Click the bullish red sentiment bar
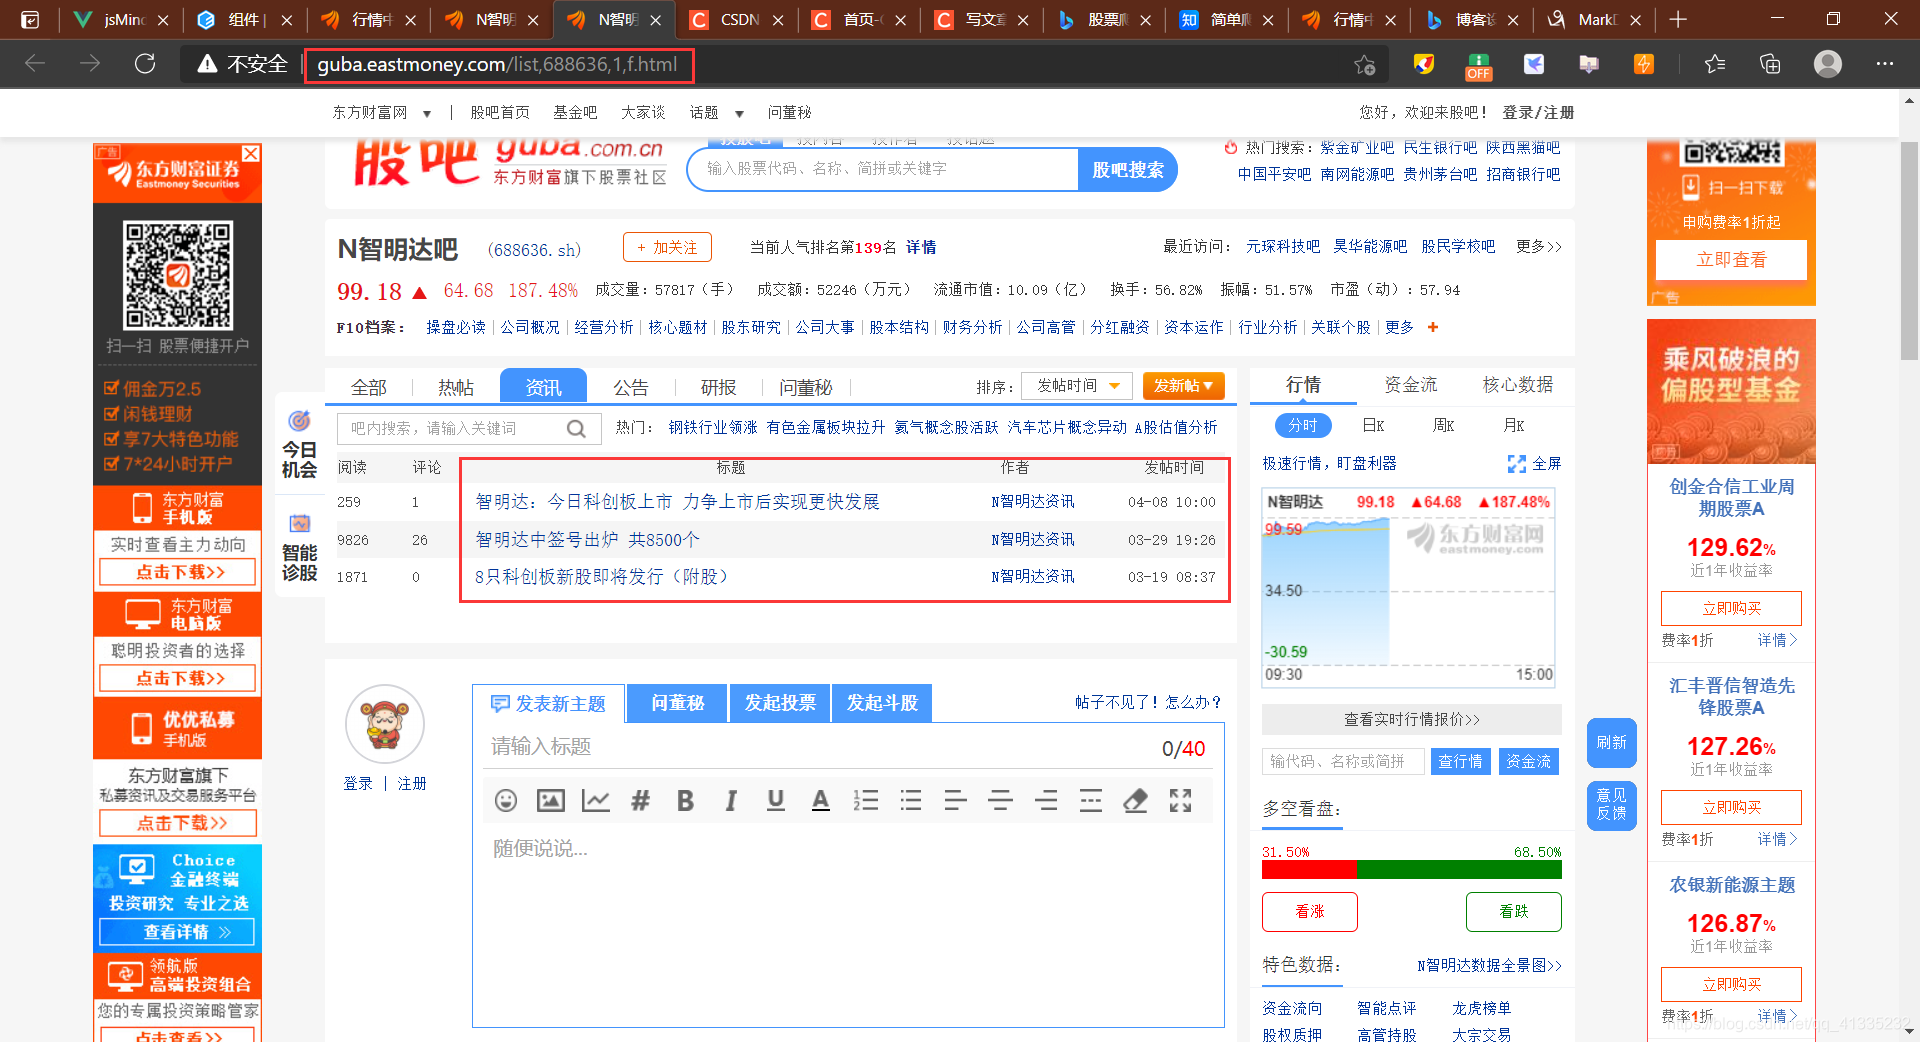This screenshot has height=1042, width=1920. coord(1309,869)
